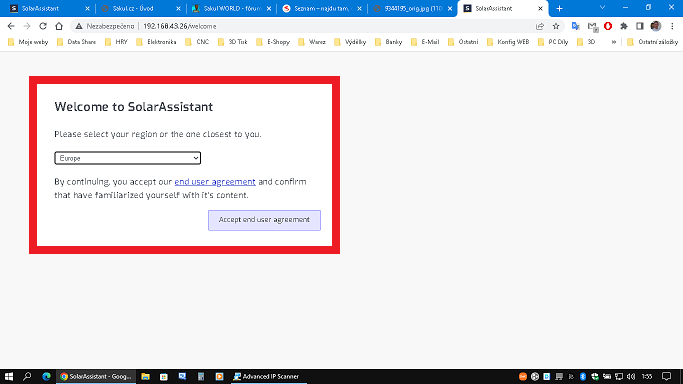Open the Chrome profile avatar
This screenshot has height=384, width=683.
656,26
